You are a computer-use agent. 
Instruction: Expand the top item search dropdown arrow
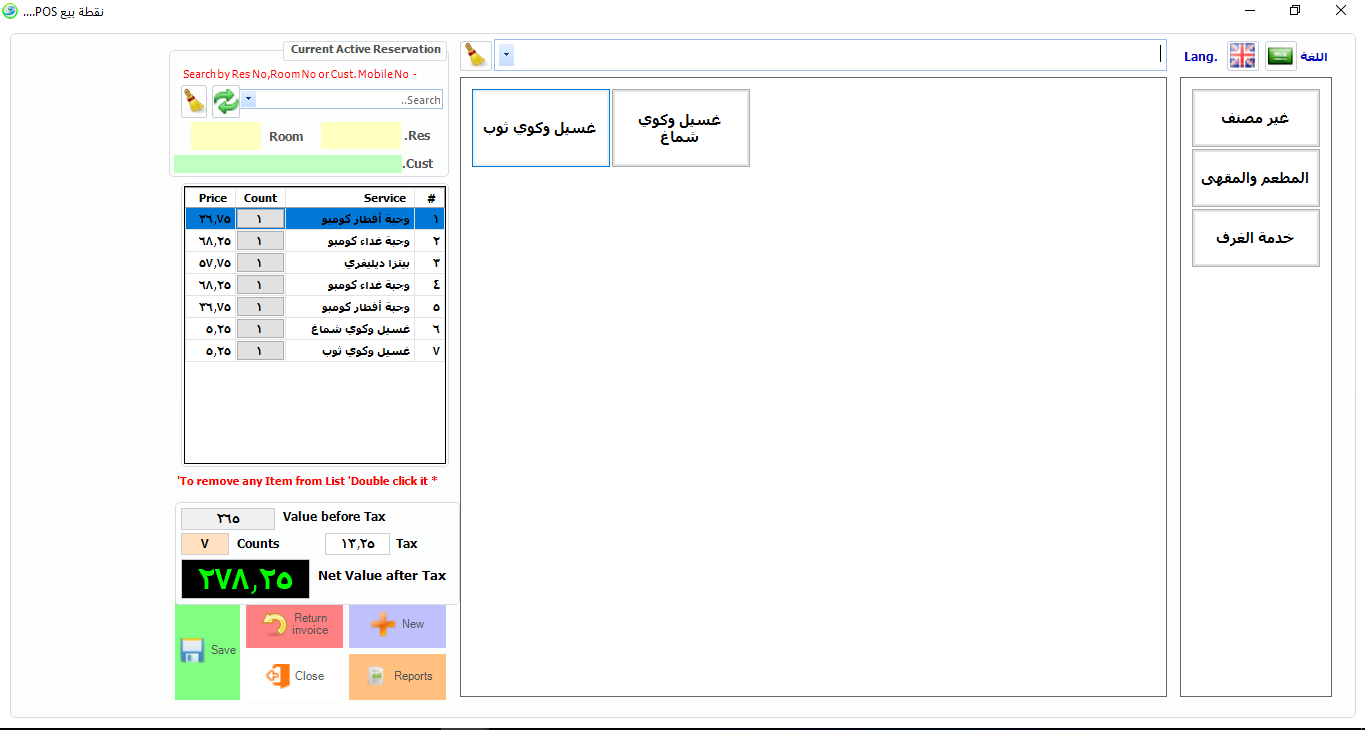coord(506,55)
